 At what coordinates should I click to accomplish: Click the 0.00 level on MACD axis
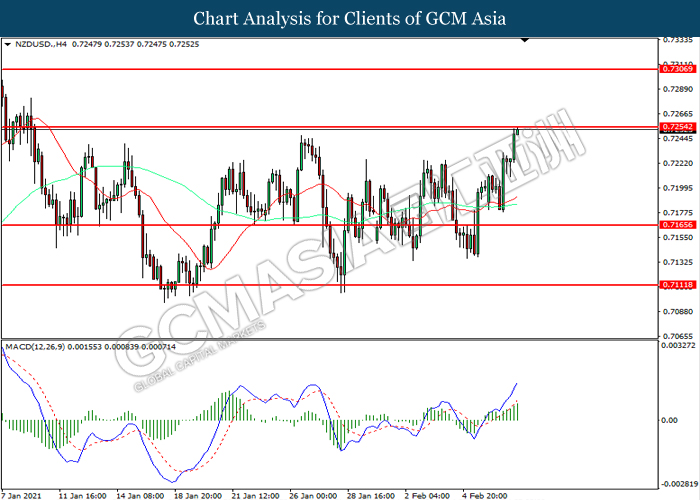click(x=668, y=420)
